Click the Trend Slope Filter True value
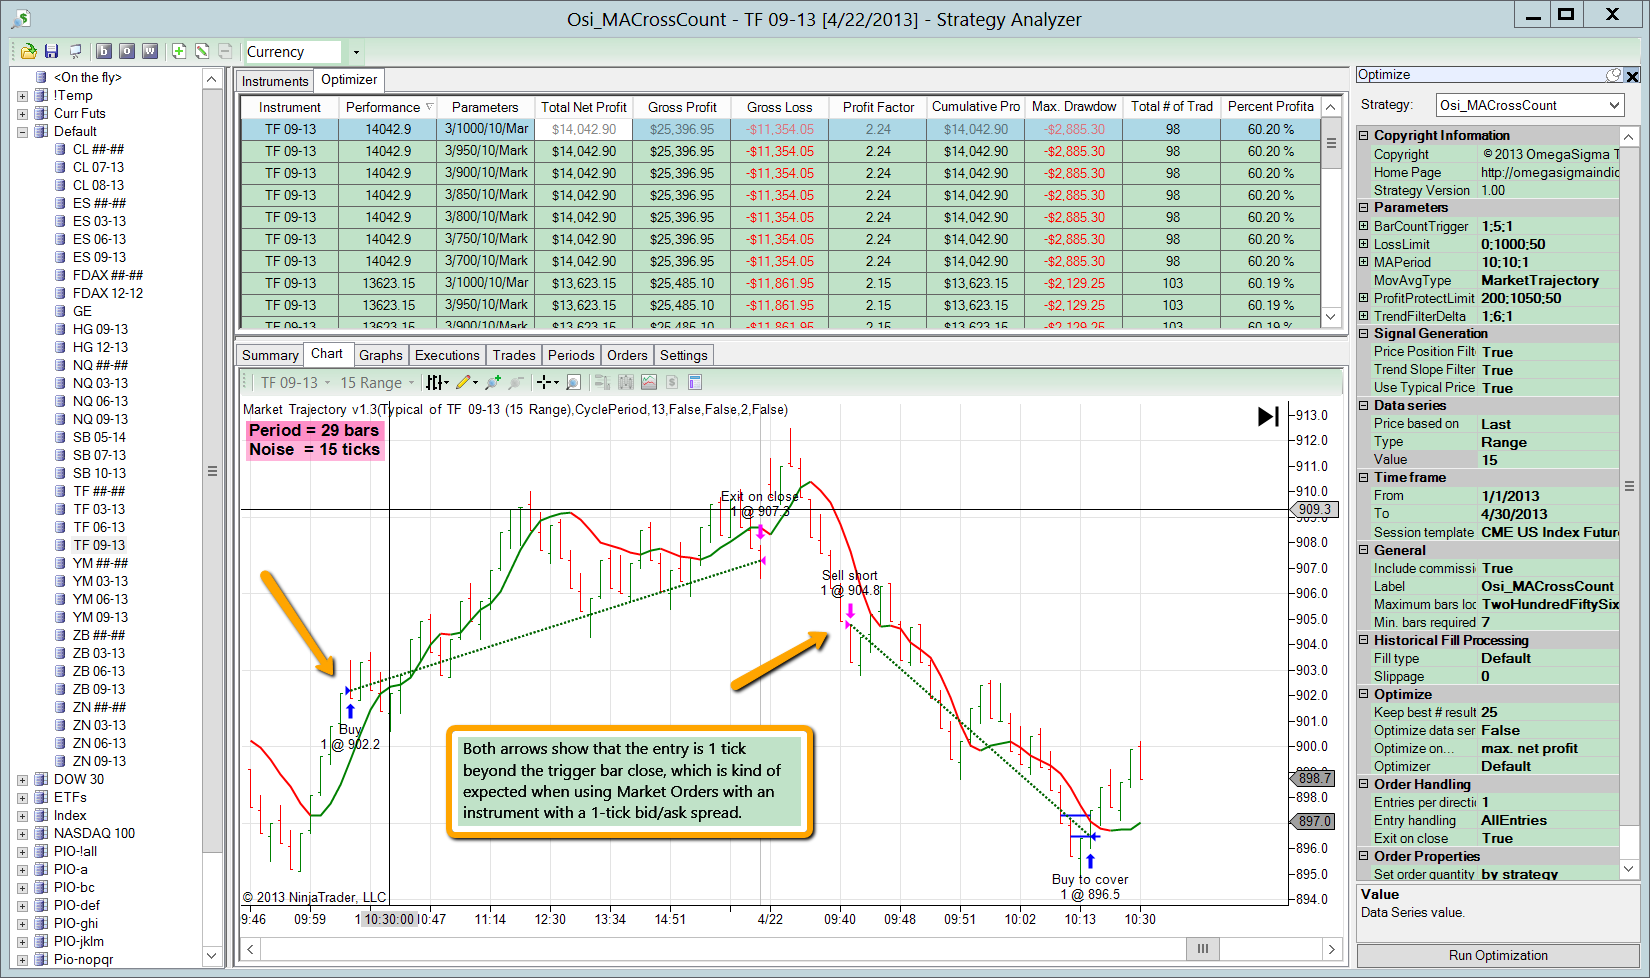 coord(1548,370)
